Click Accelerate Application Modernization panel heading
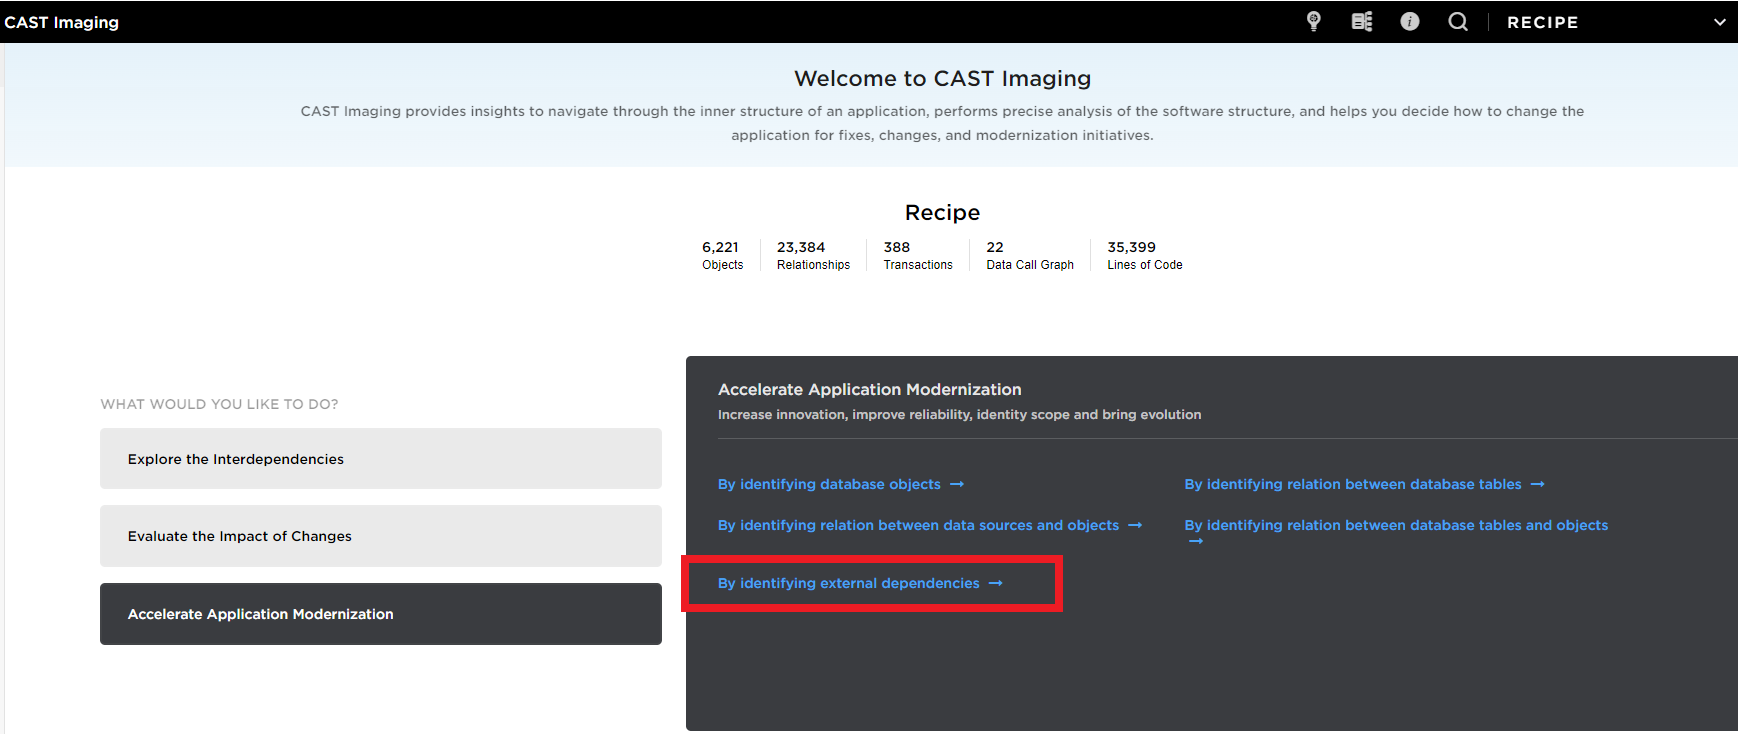The image size is (1739, 734). pos(870,389)
